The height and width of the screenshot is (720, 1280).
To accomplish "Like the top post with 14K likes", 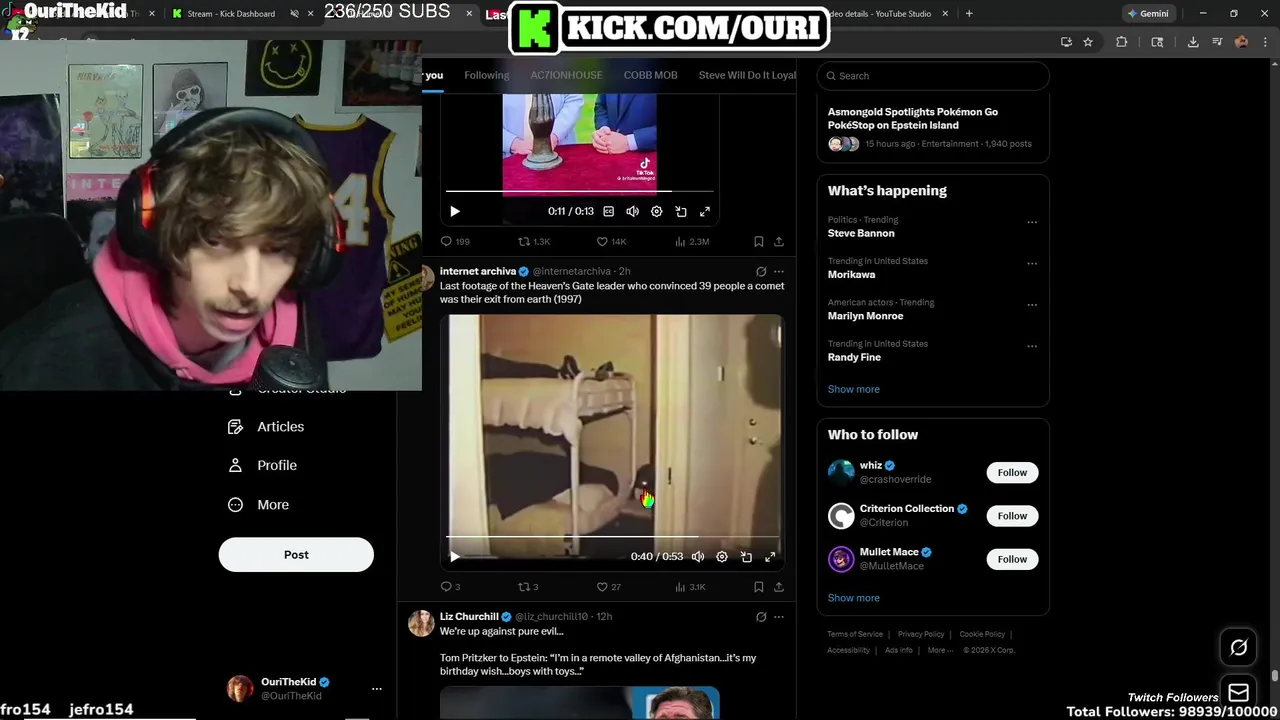I will (611, 241).
